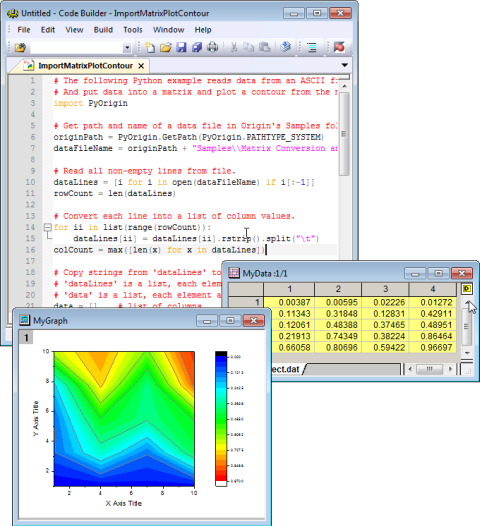The height and width of the screenshot is (526, 480).
Task: Click the red breakpoint icon in the toolbar
Action: (x=339, y=48)
